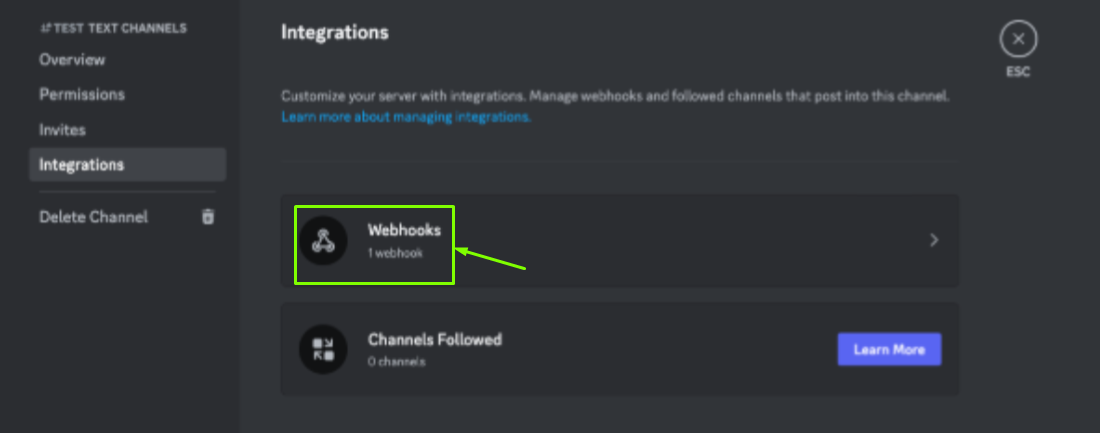Go to the Permissions section
The height and width of the screenshot is (433, 1100).
point(82,95)
